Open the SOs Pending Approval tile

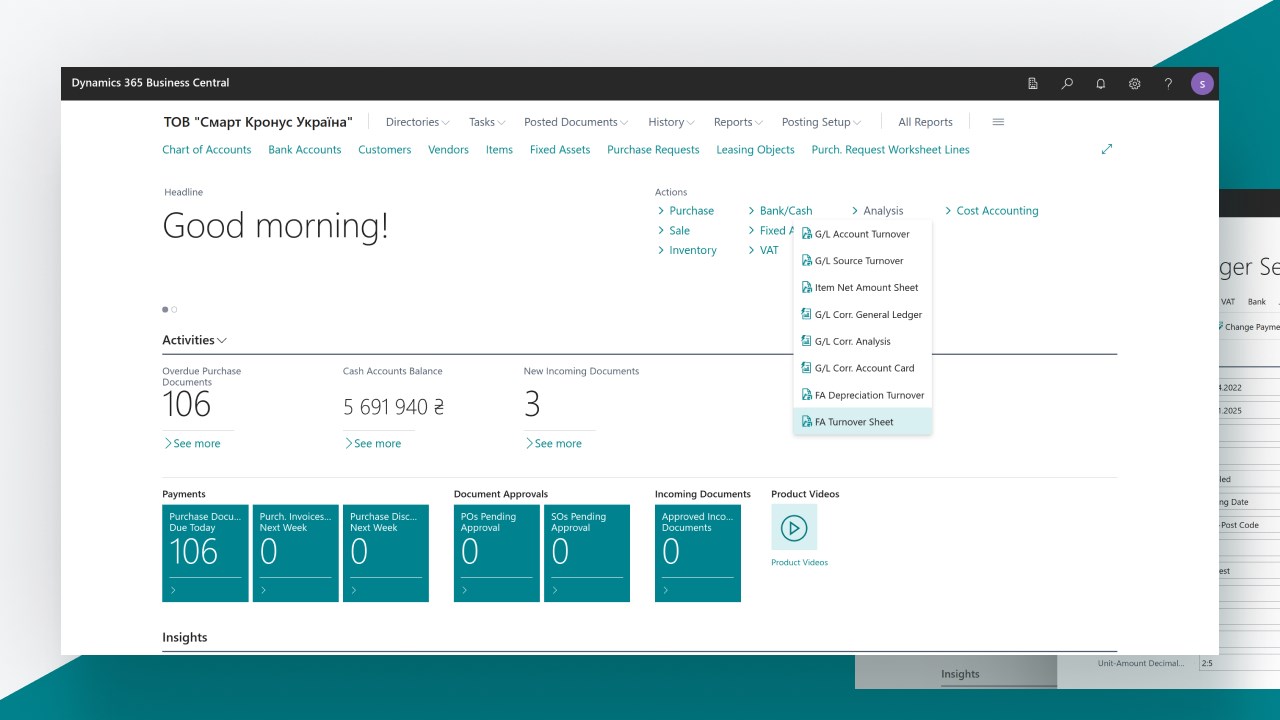pos(587,553)
